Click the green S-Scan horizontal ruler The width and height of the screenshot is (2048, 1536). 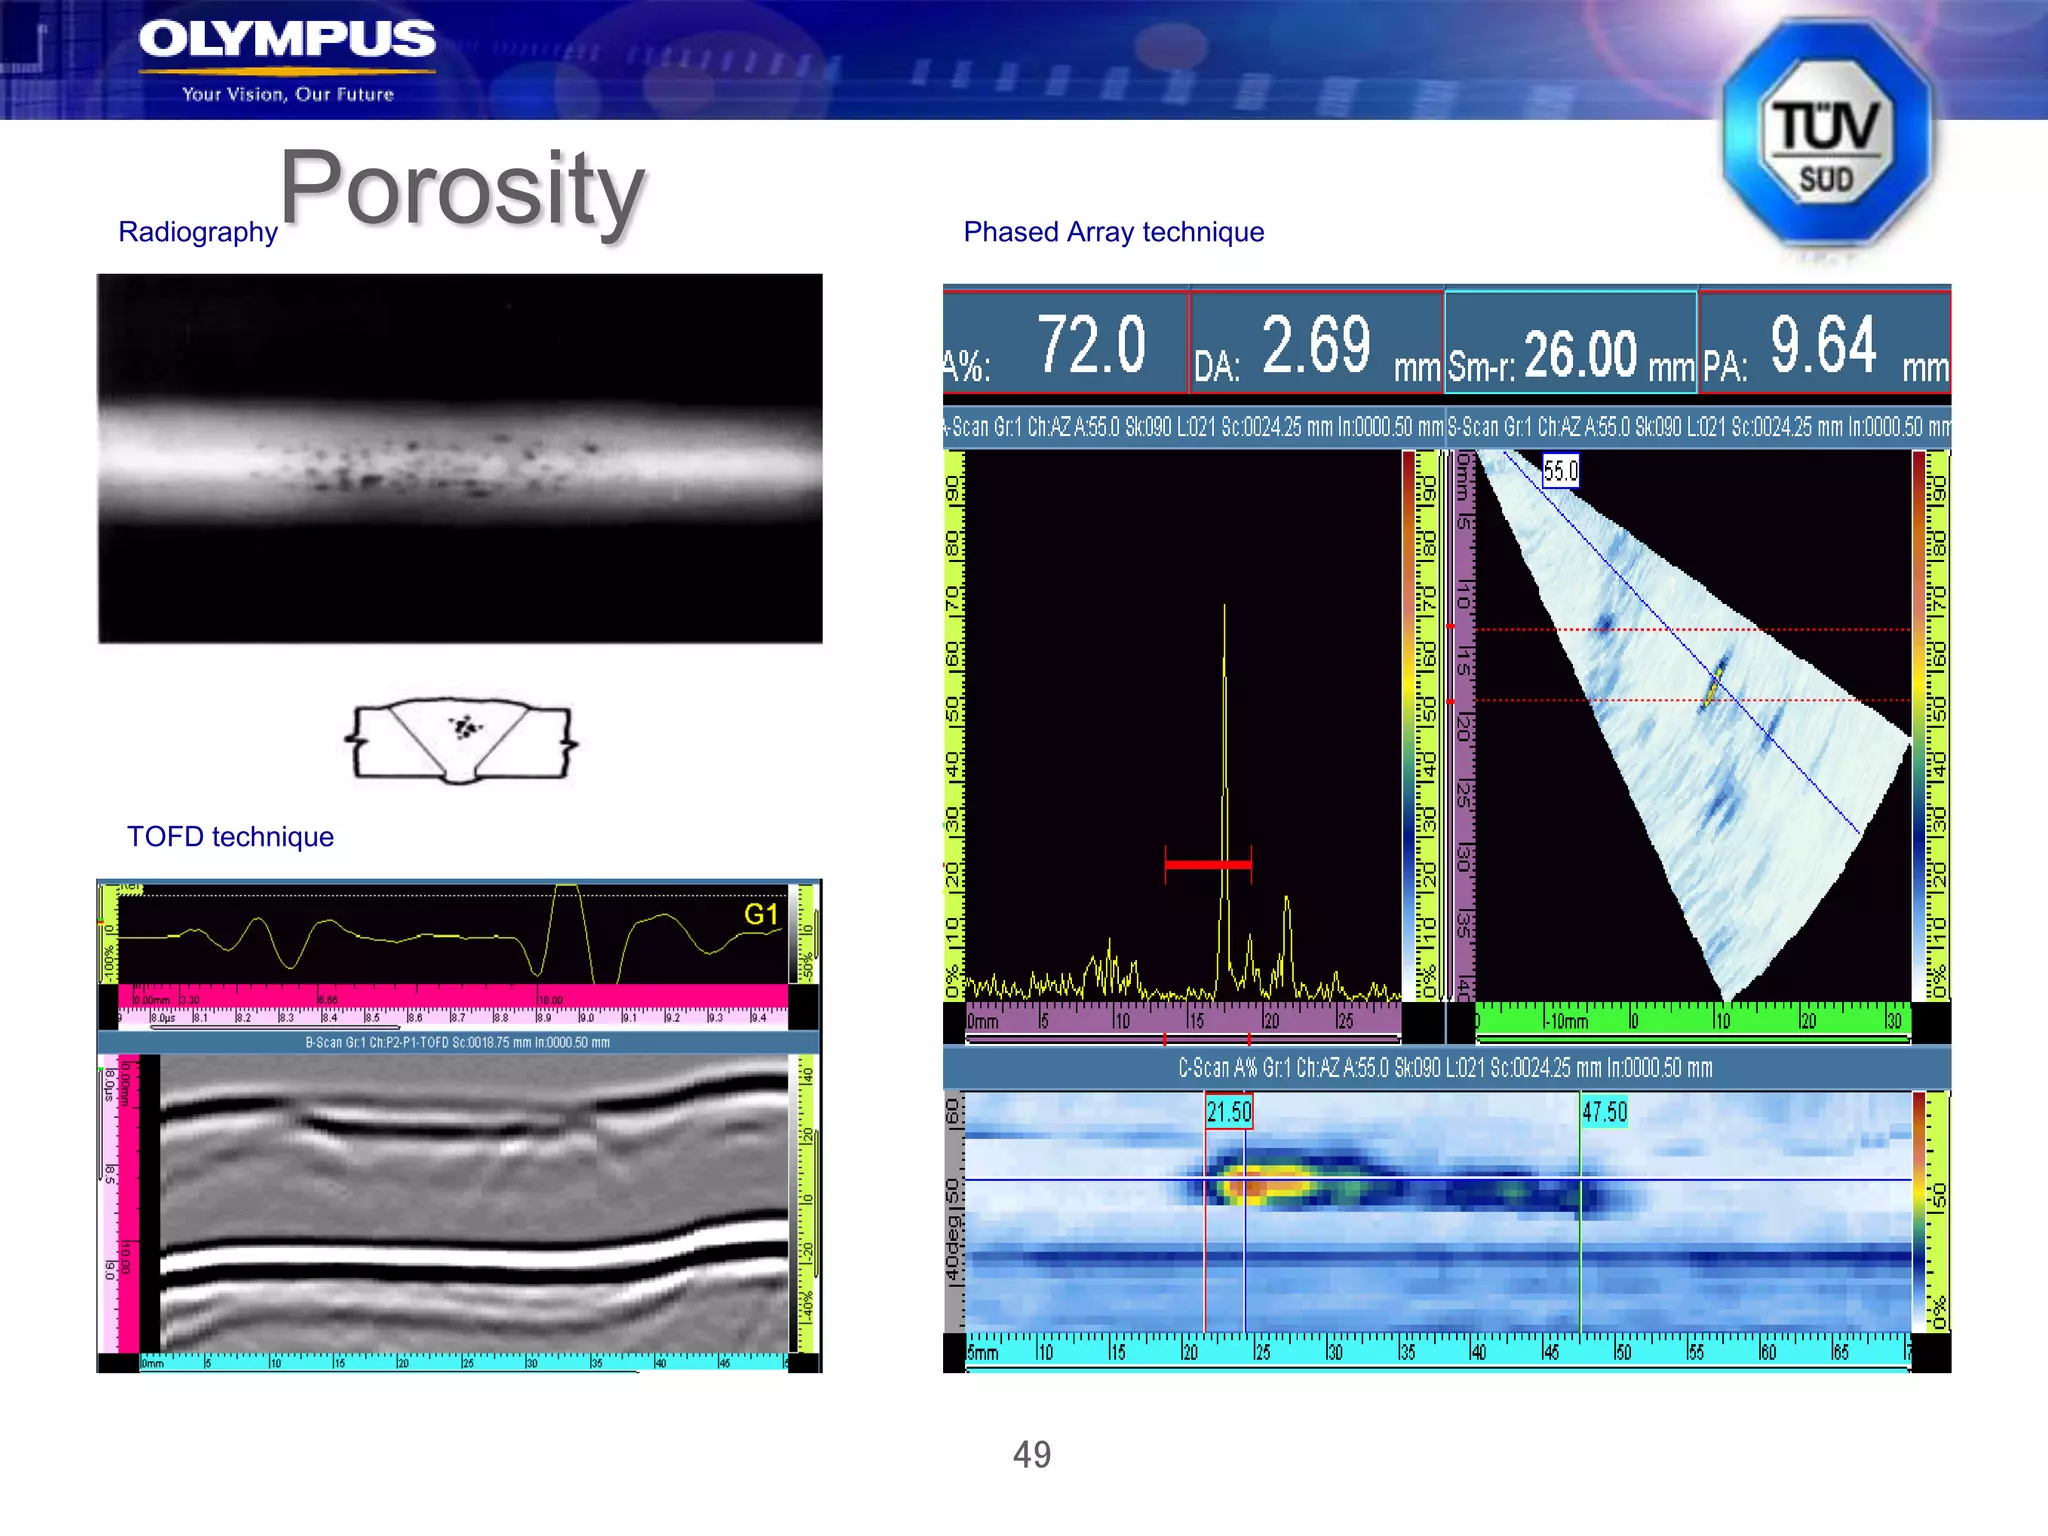pyautogui.click(x=1693, y=1020)
